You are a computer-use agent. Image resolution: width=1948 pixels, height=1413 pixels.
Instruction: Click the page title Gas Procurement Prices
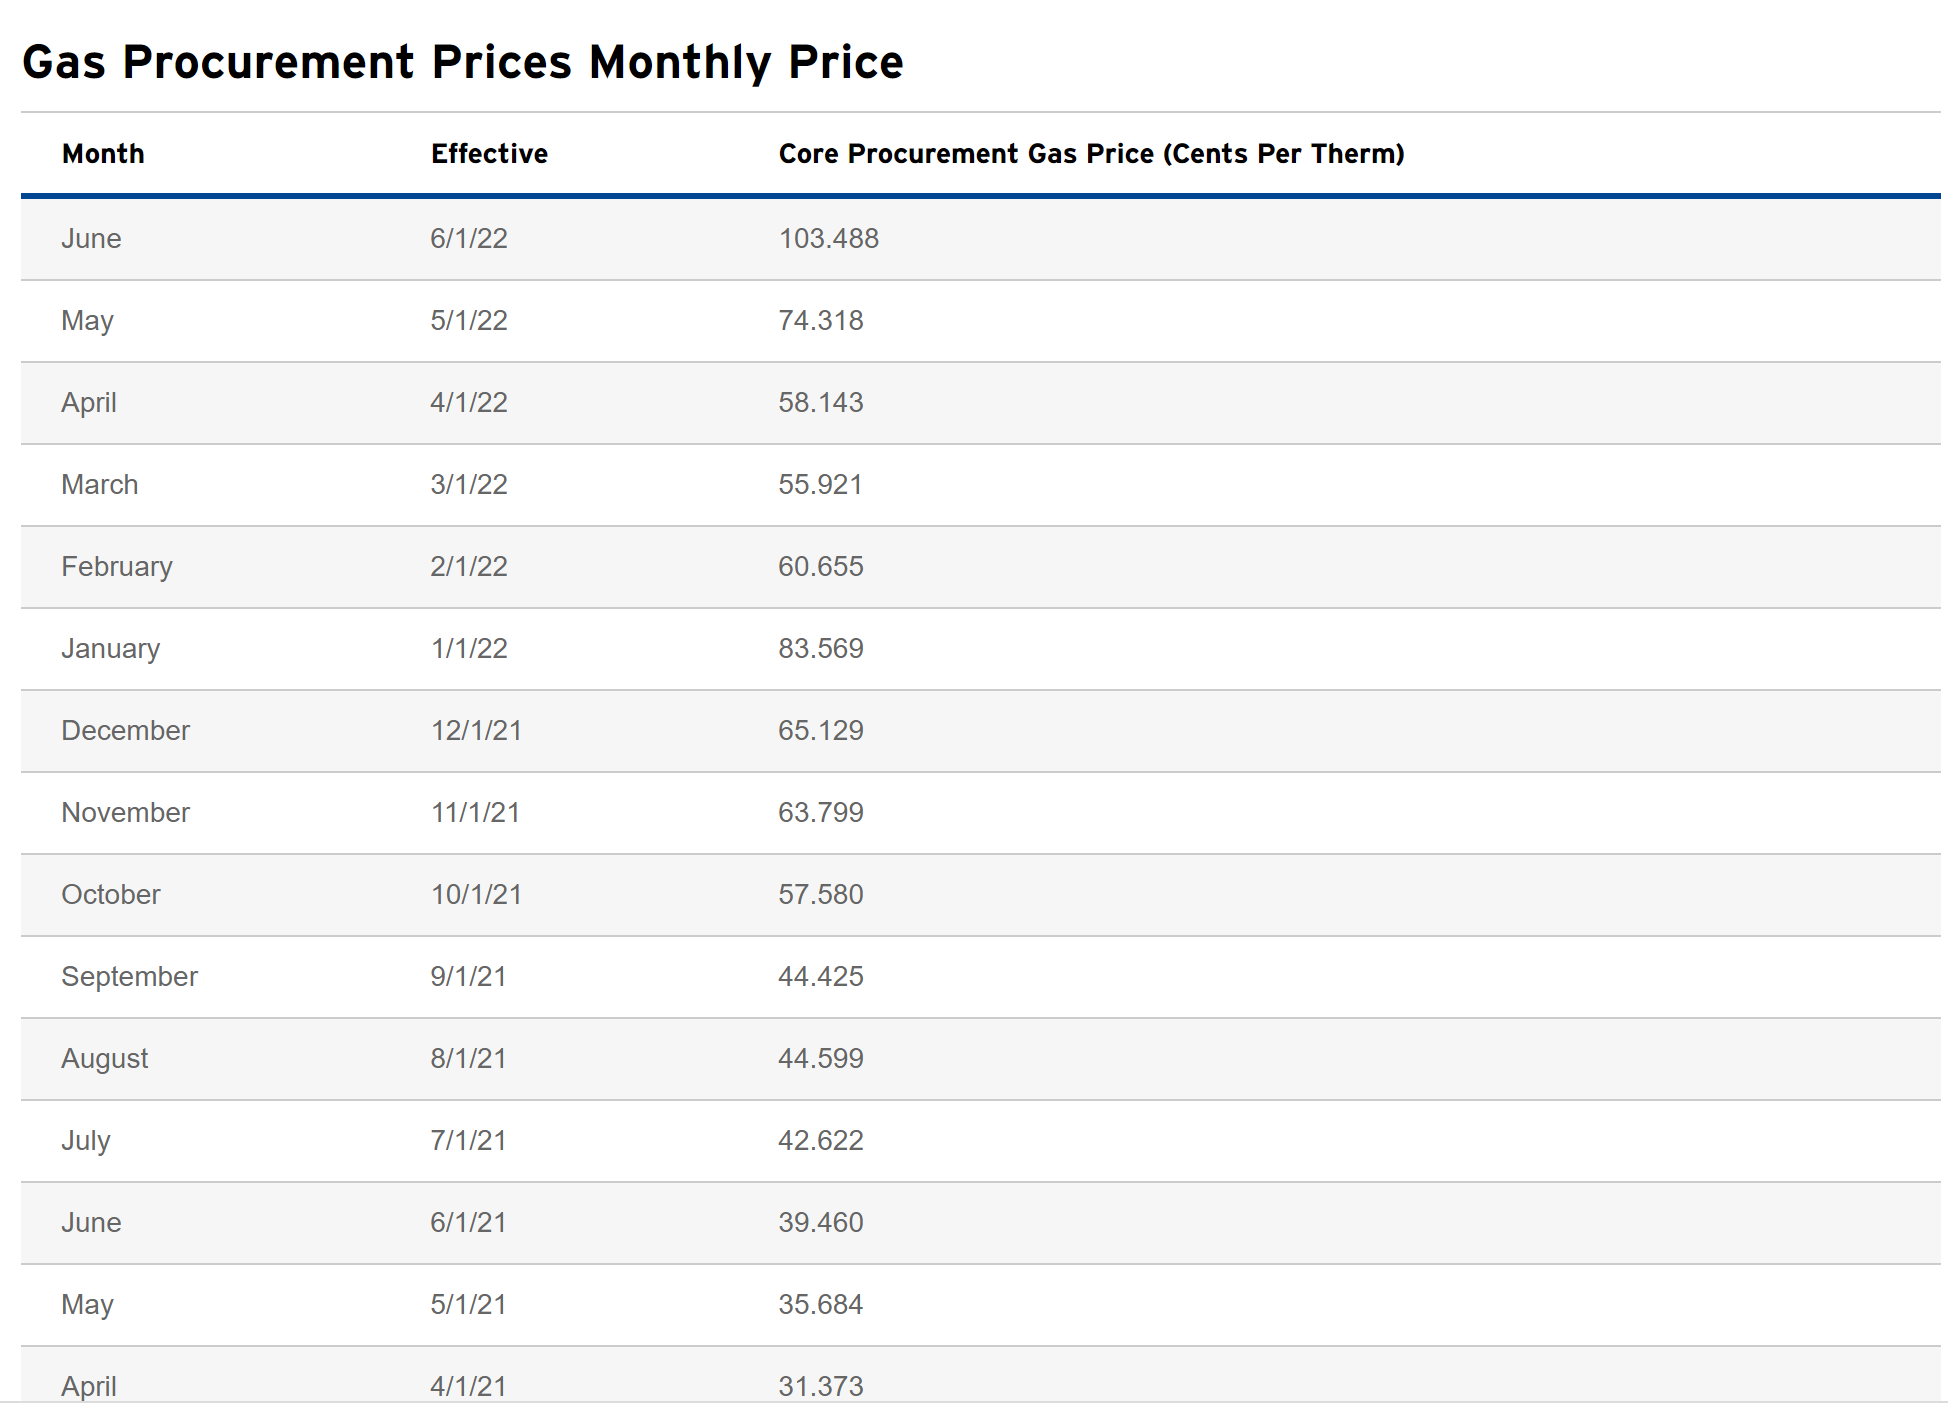[463, 62]
